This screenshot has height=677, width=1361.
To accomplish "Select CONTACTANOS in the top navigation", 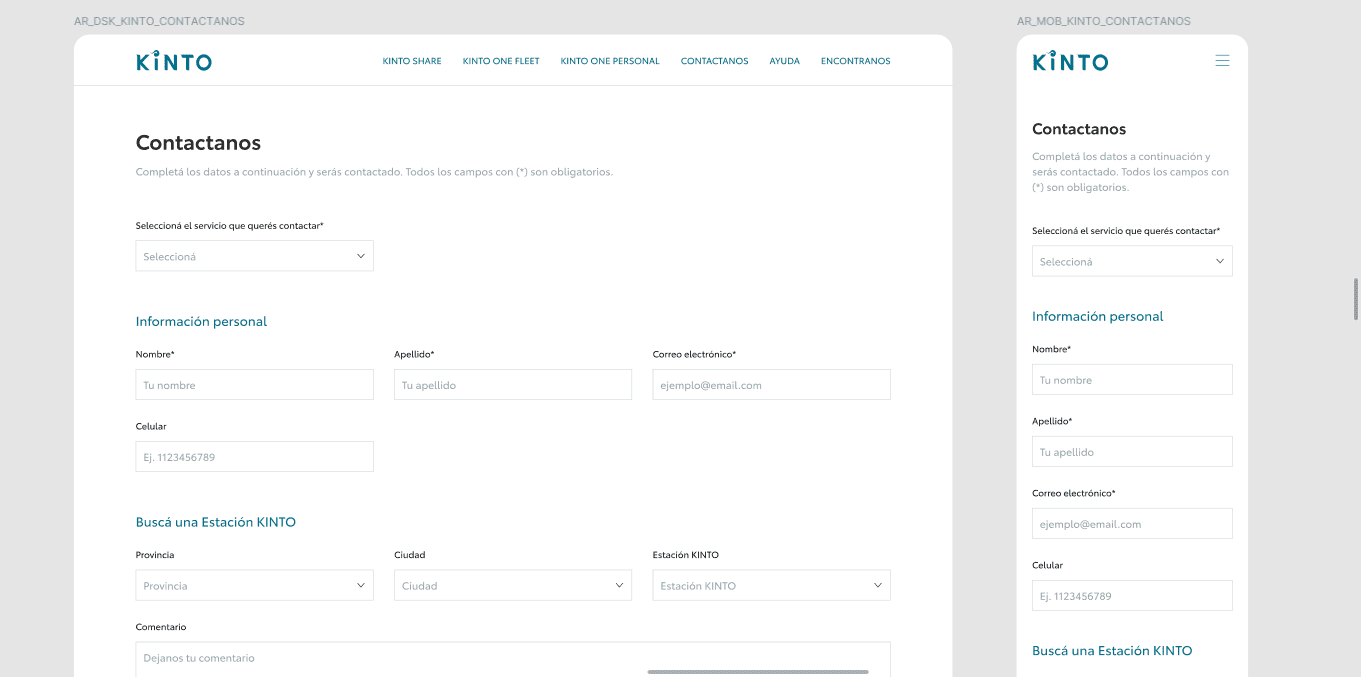I will pos(714,61).
